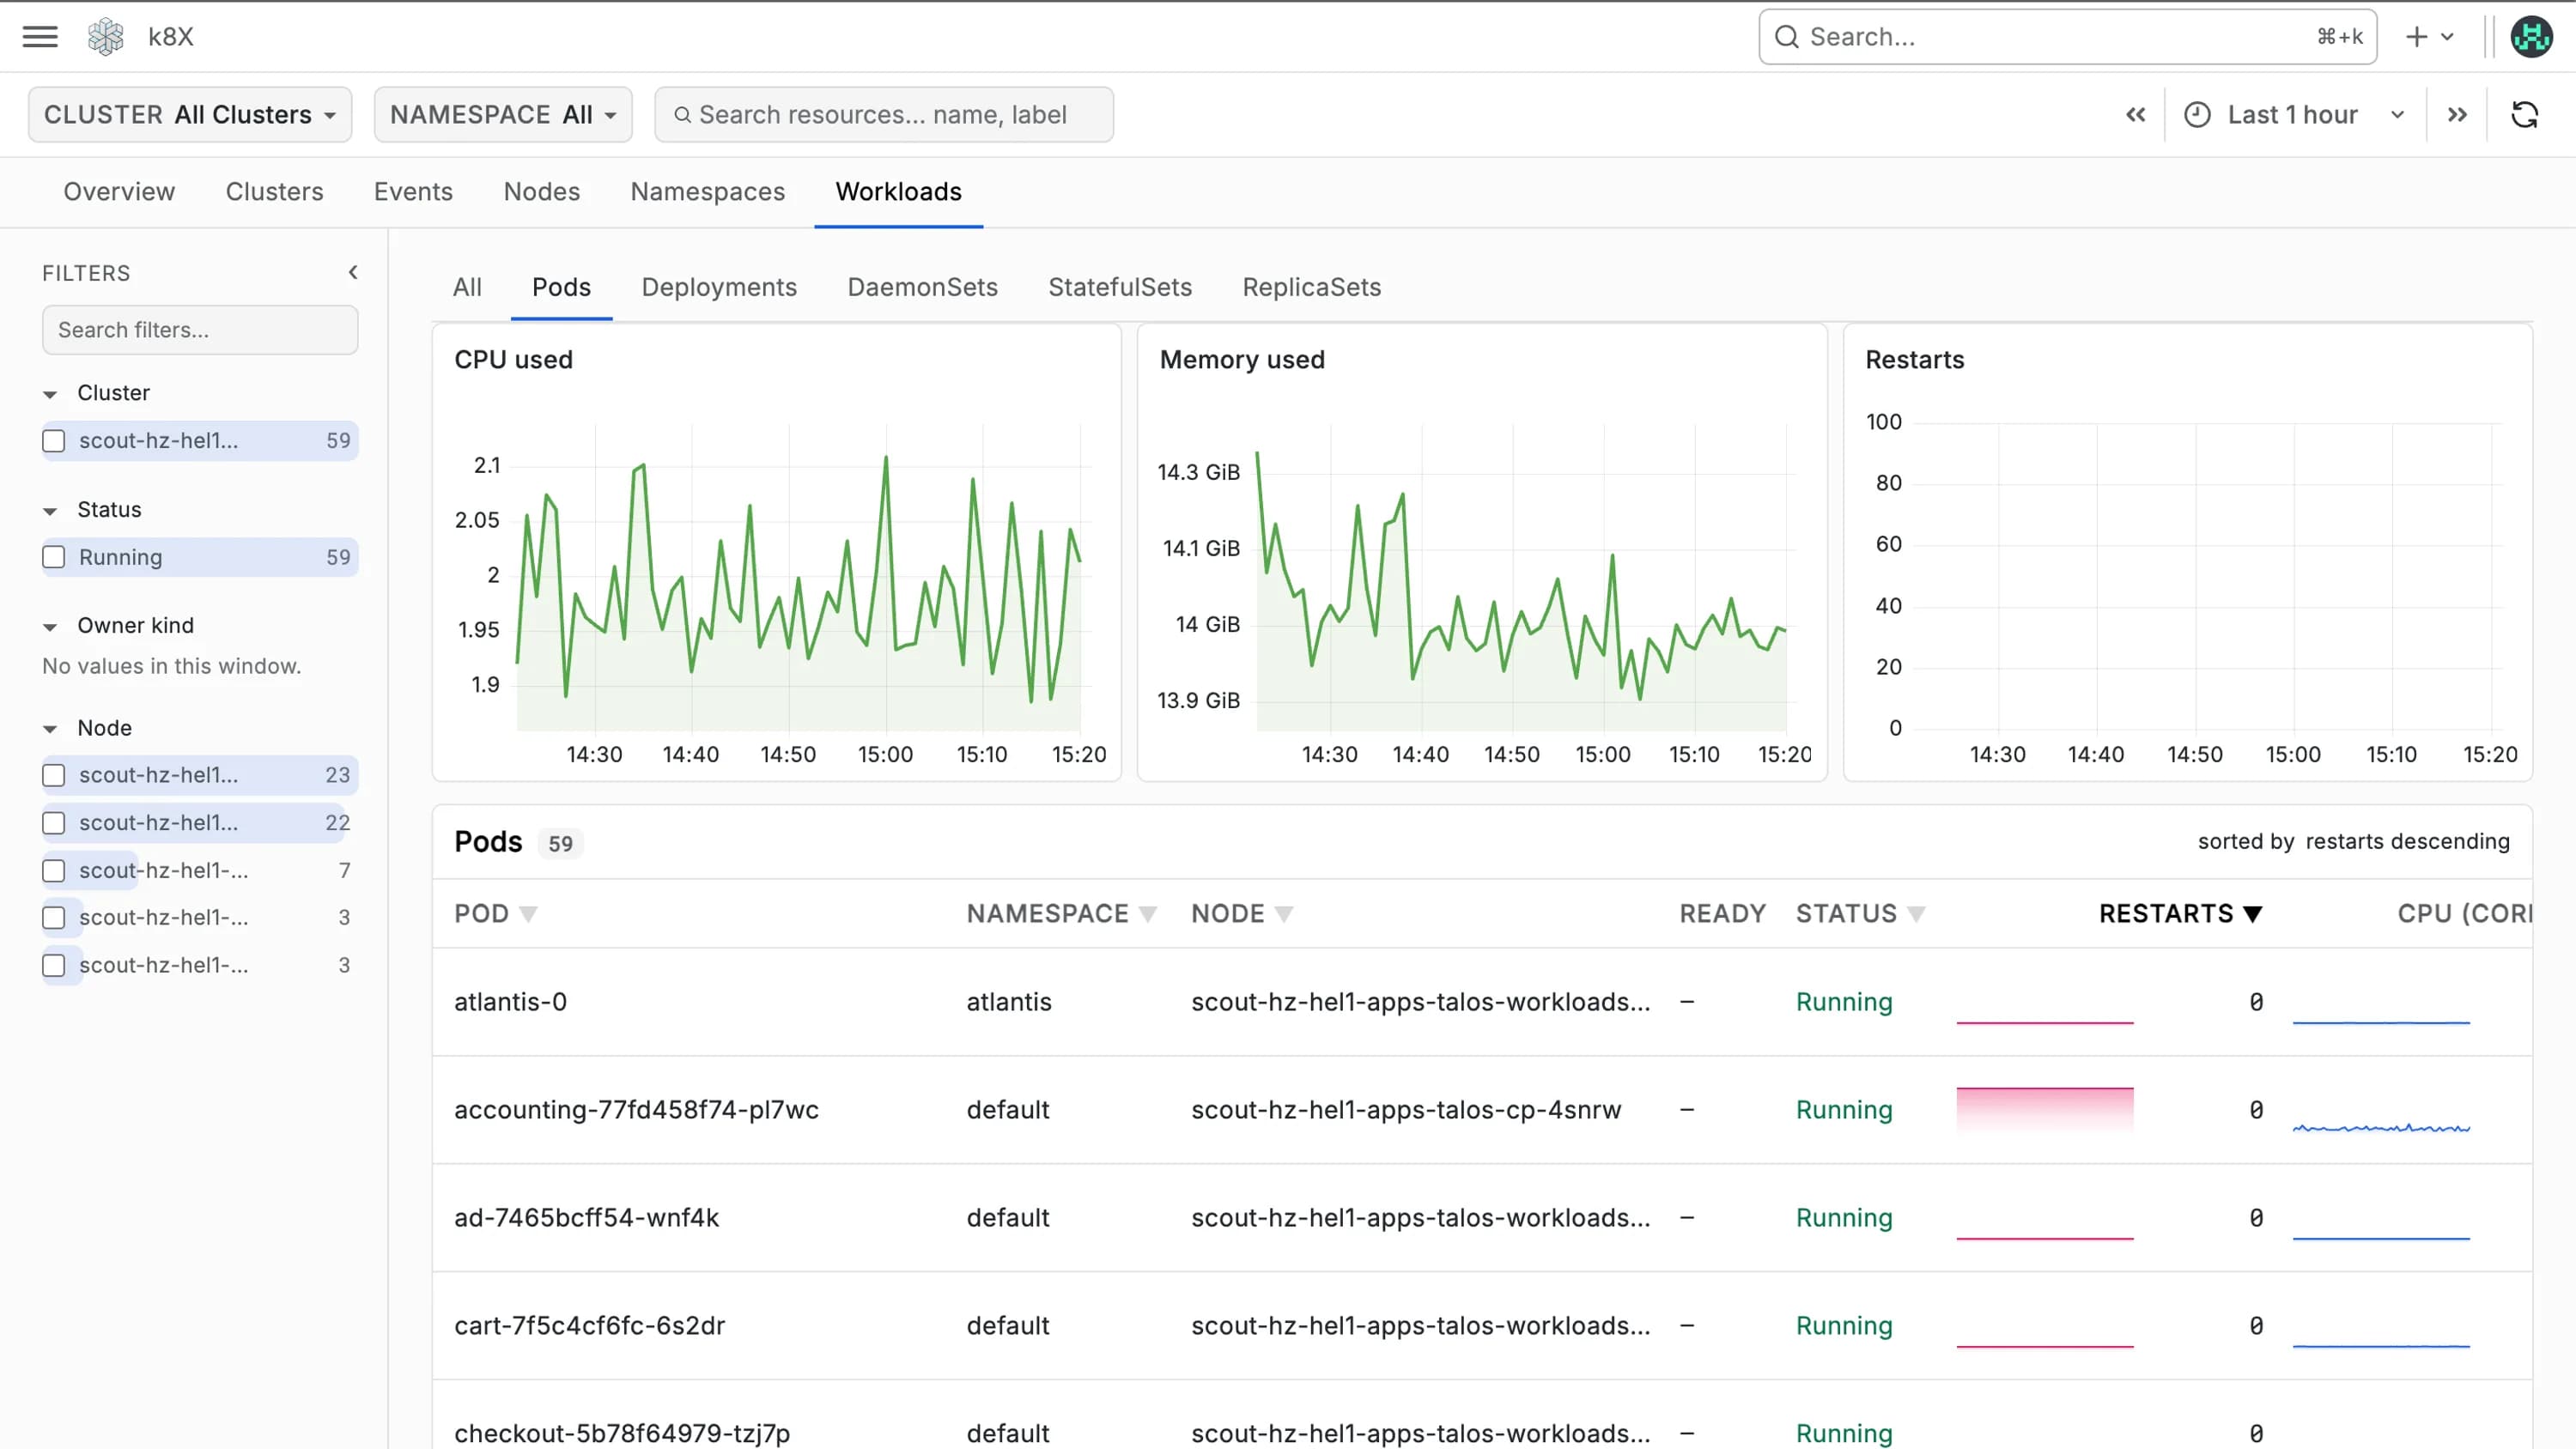The height and width of the screenshot is (1449, 2576).
Task: Click the Events tab
Action: [413, 192]
